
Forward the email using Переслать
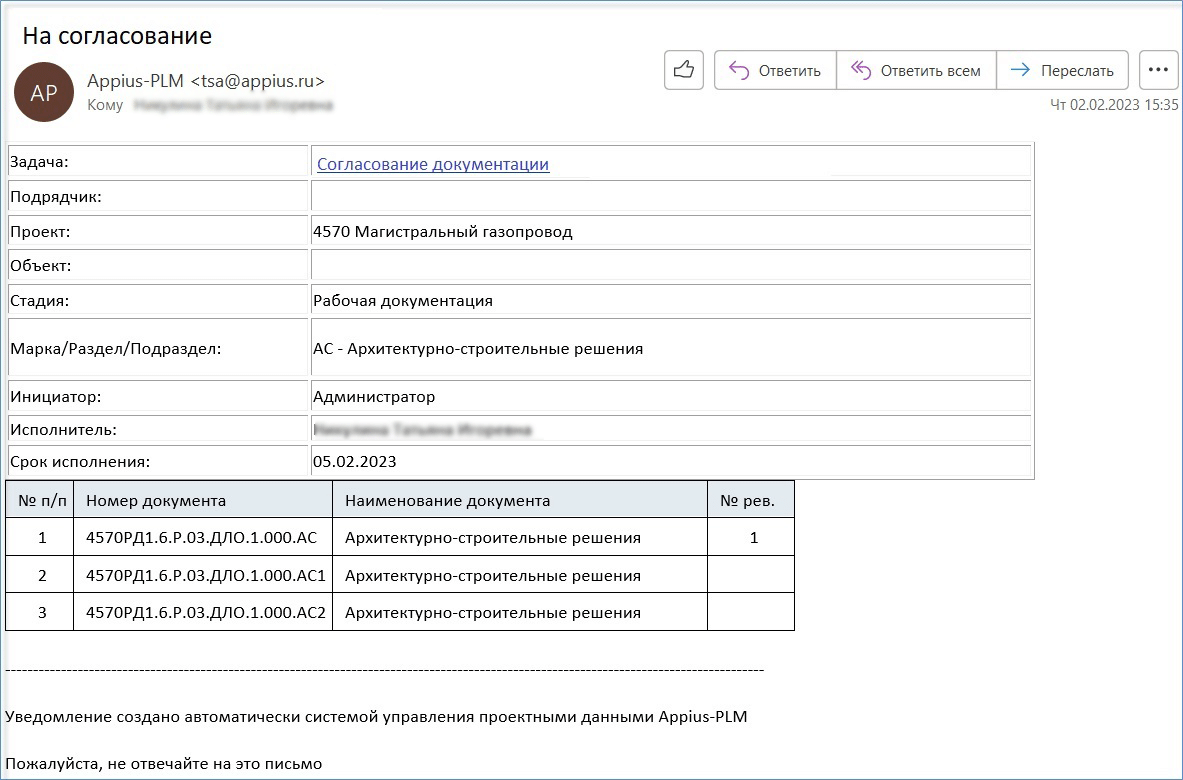[x=1062, y=70]
